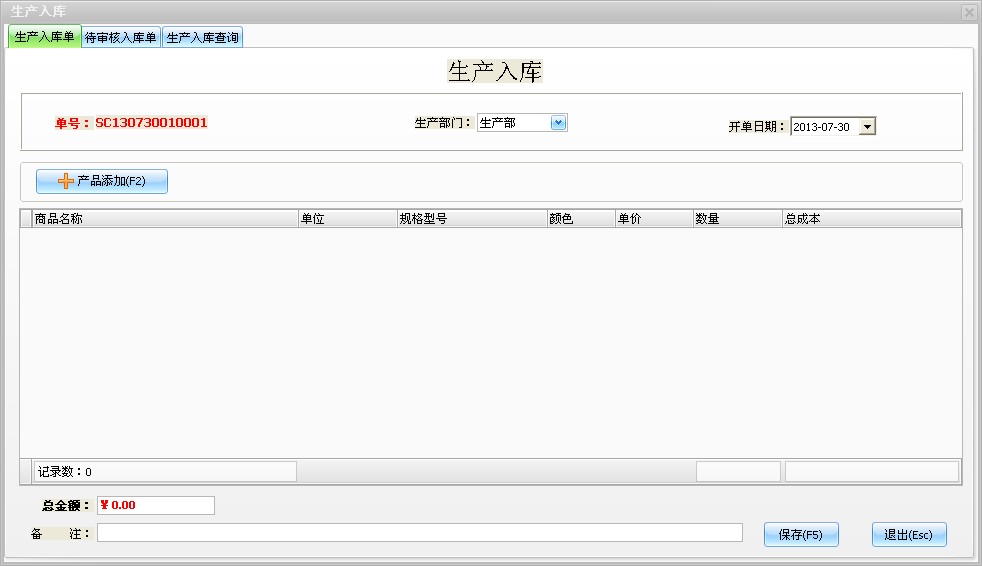This screenshot has width=982, height=566.
Task: Click the 颜色 column header
Action: [580, 219]
